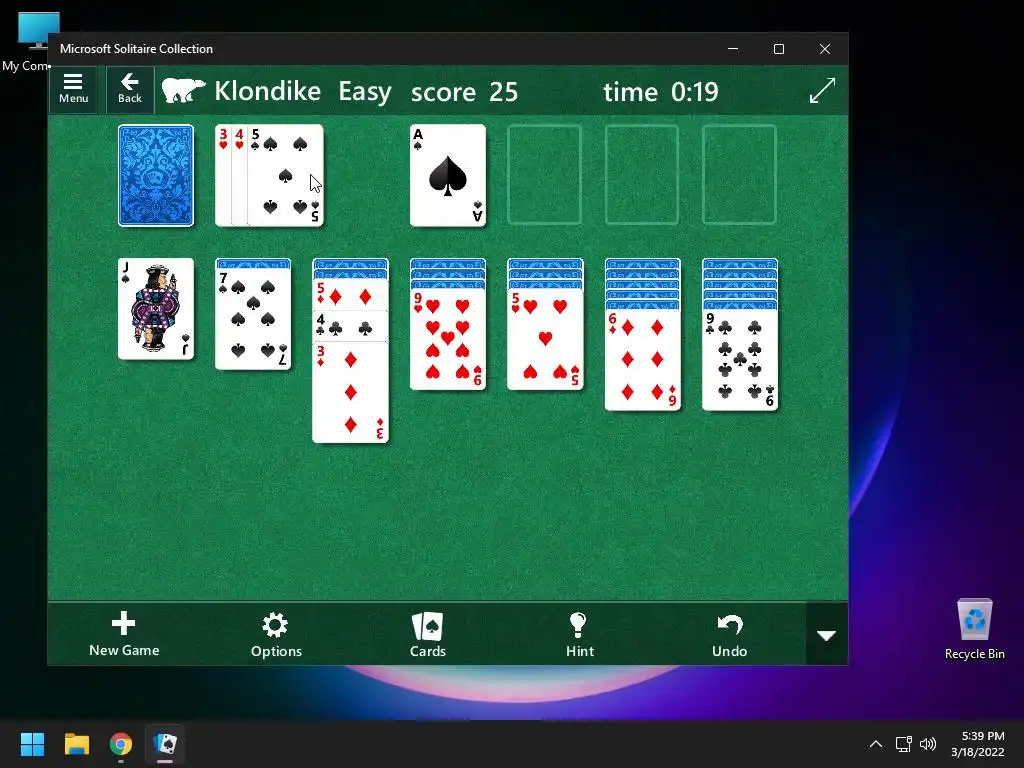Select the 7 of spades card
This screenshot has height=768, width=1024.
click(253, 319)
